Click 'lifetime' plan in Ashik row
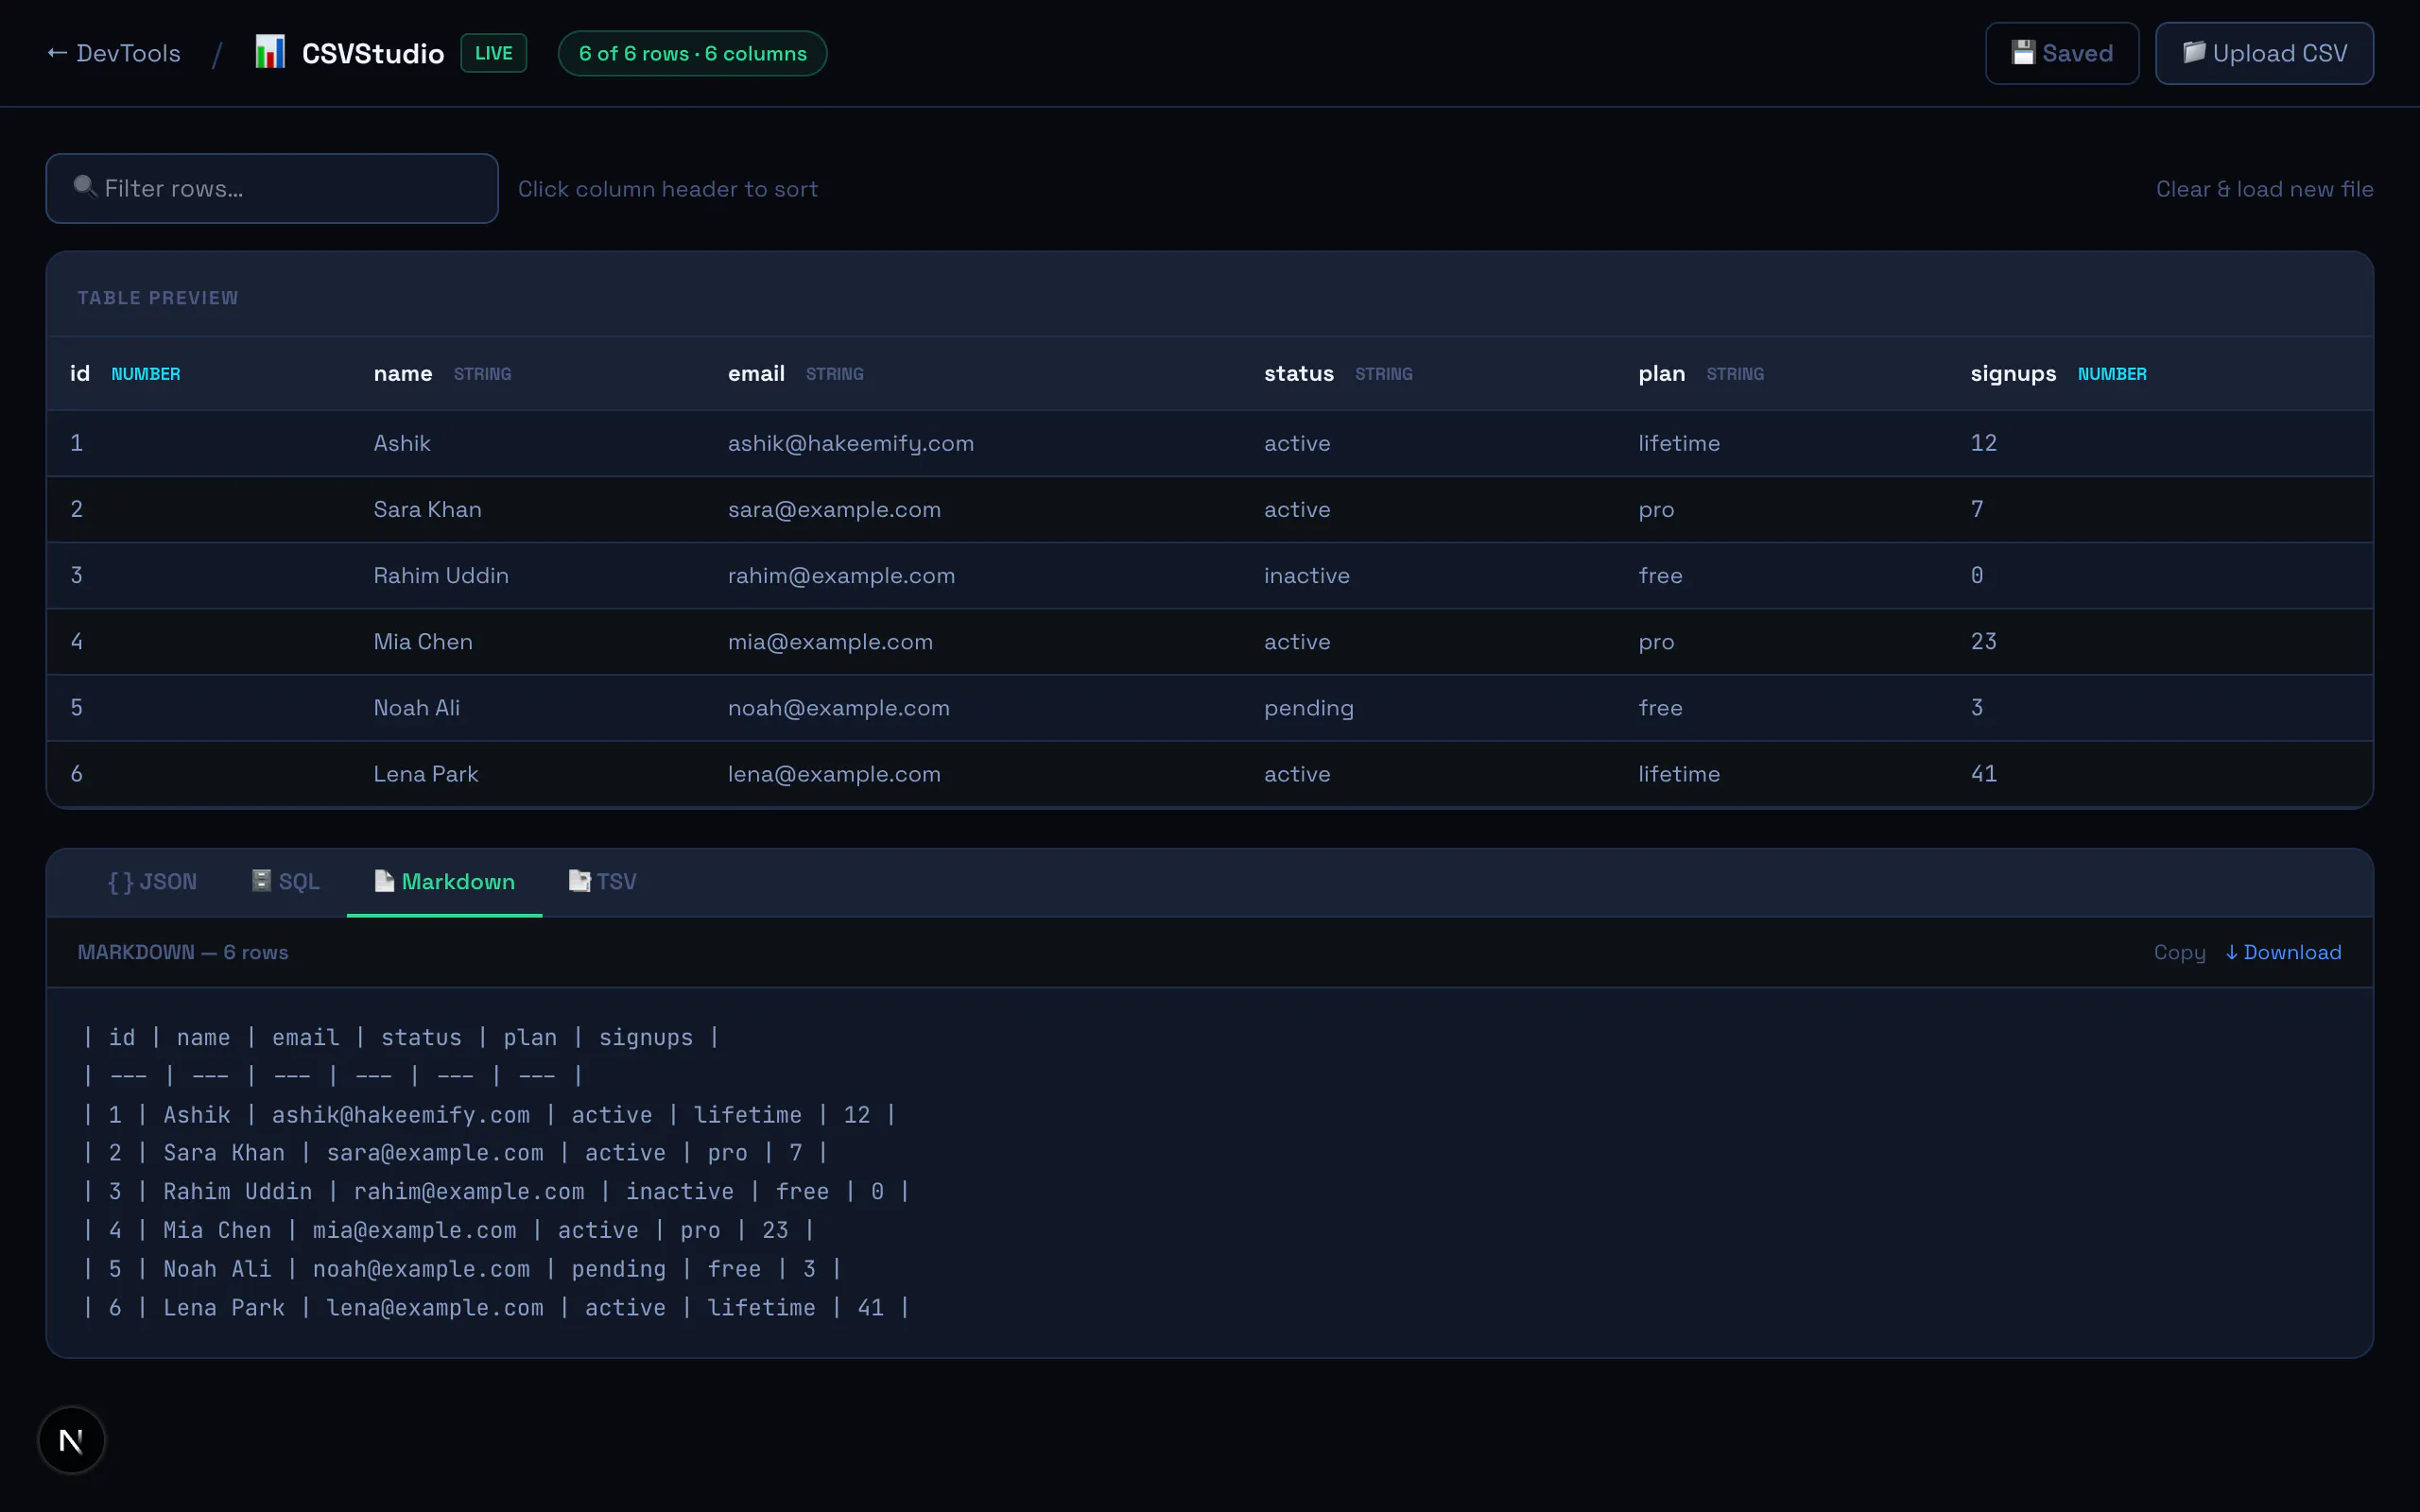The width and height of the screenshot is (2420, 1512). [x=1679, y=443]
